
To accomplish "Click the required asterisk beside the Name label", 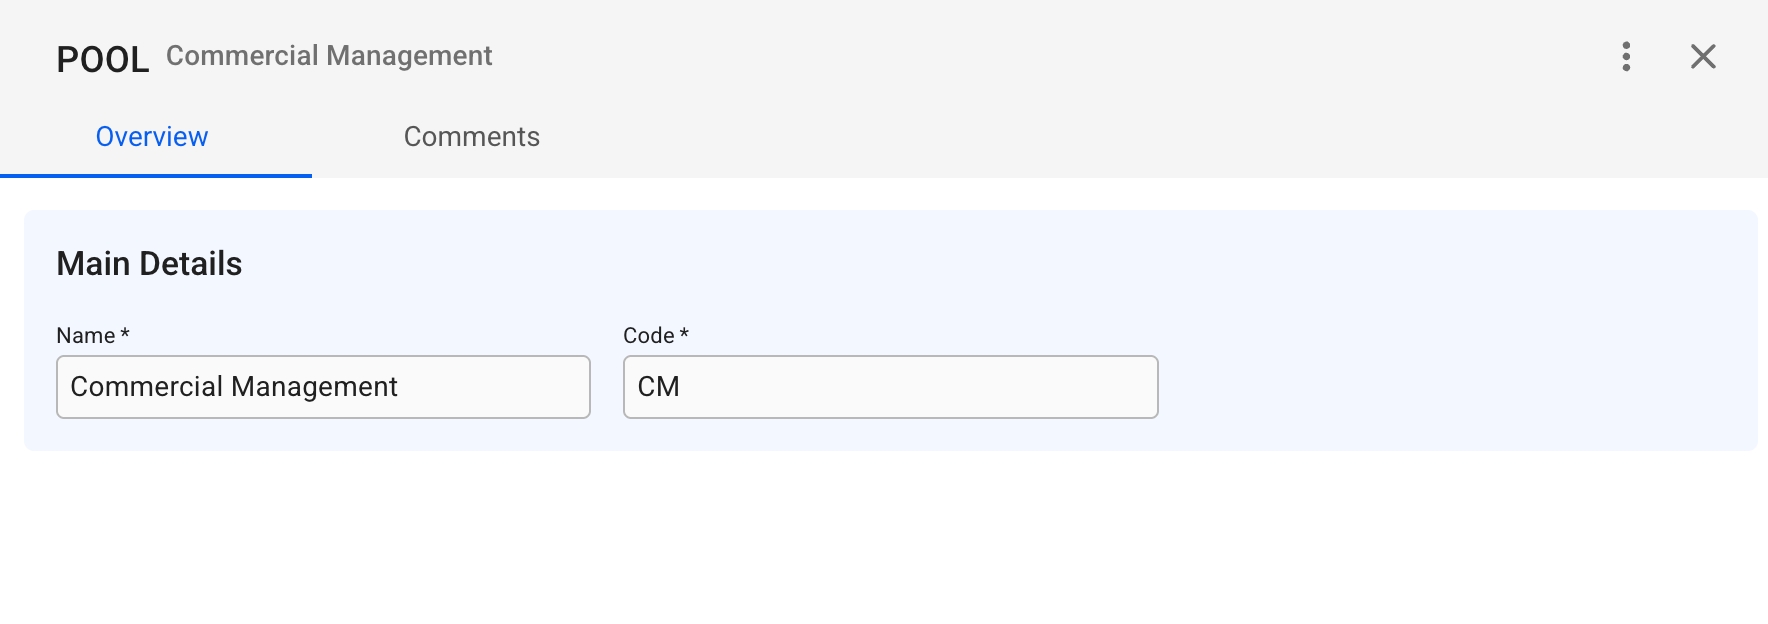I will click(x=125, y=334).
